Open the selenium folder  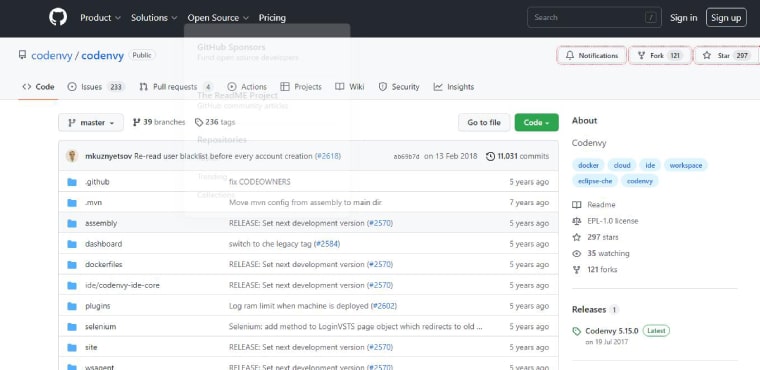(x=100, y=327)
